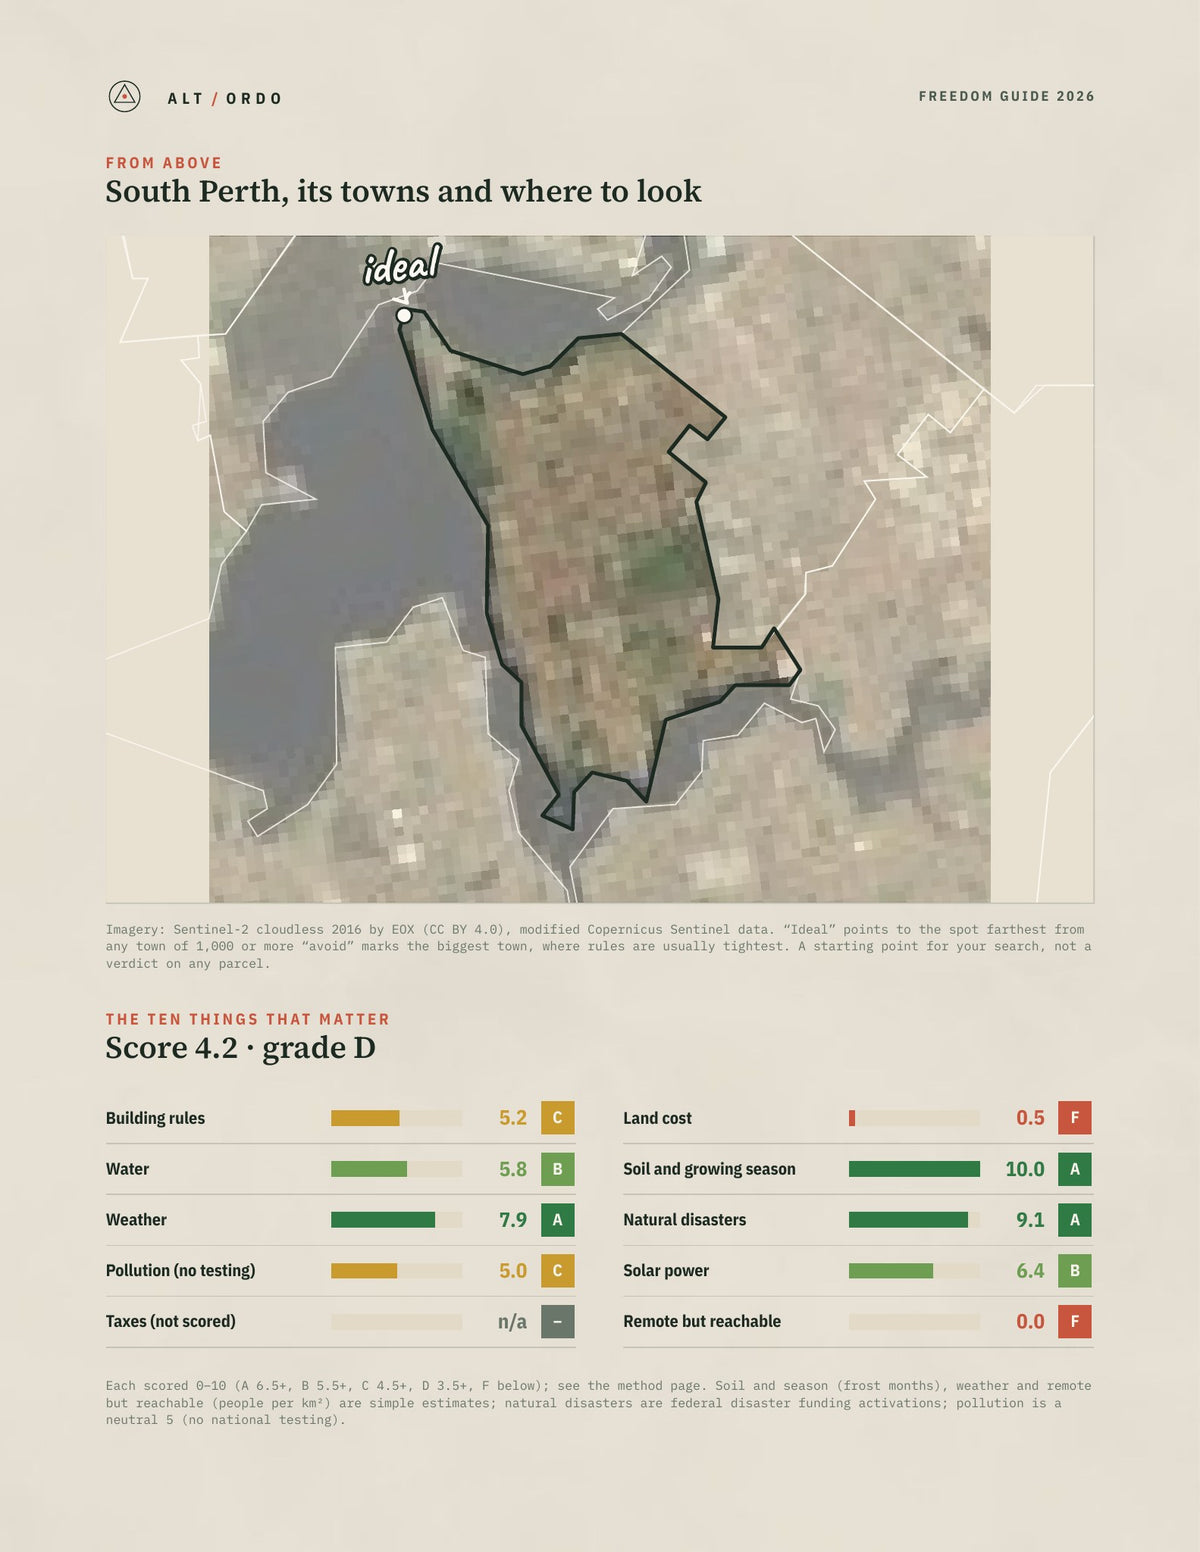
Task: Click the 0.0 Remote but reachable value
Action: (1030, 1322)
